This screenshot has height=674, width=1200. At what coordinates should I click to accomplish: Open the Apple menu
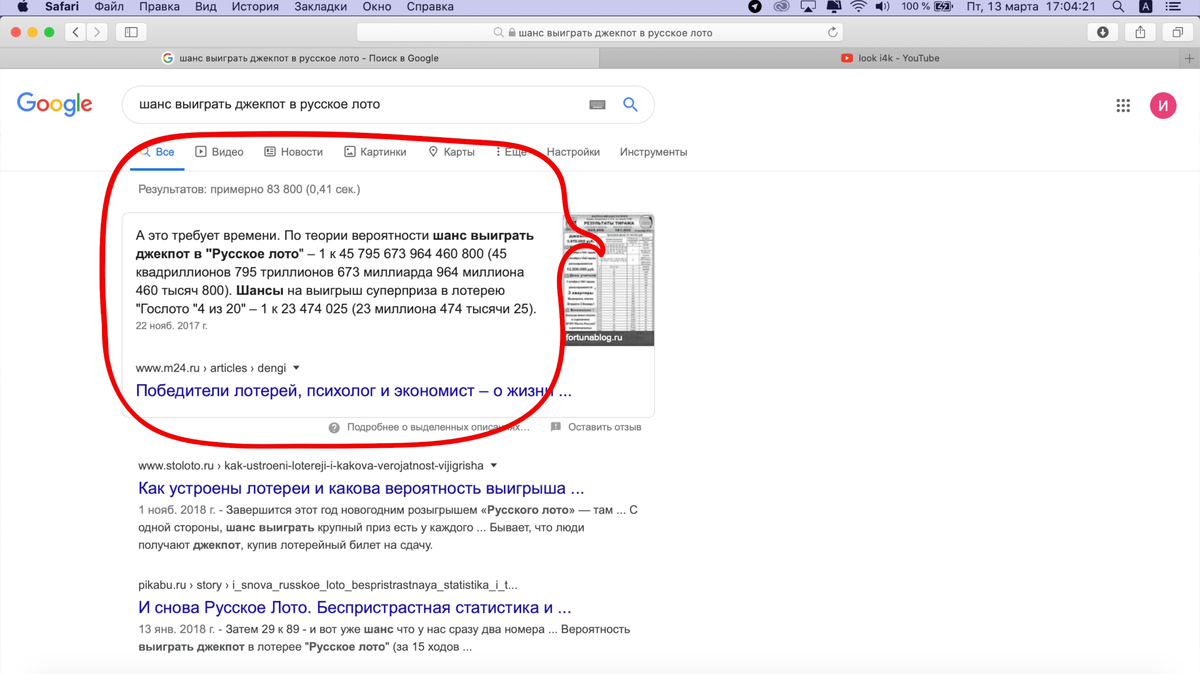[x=22, y=7]
